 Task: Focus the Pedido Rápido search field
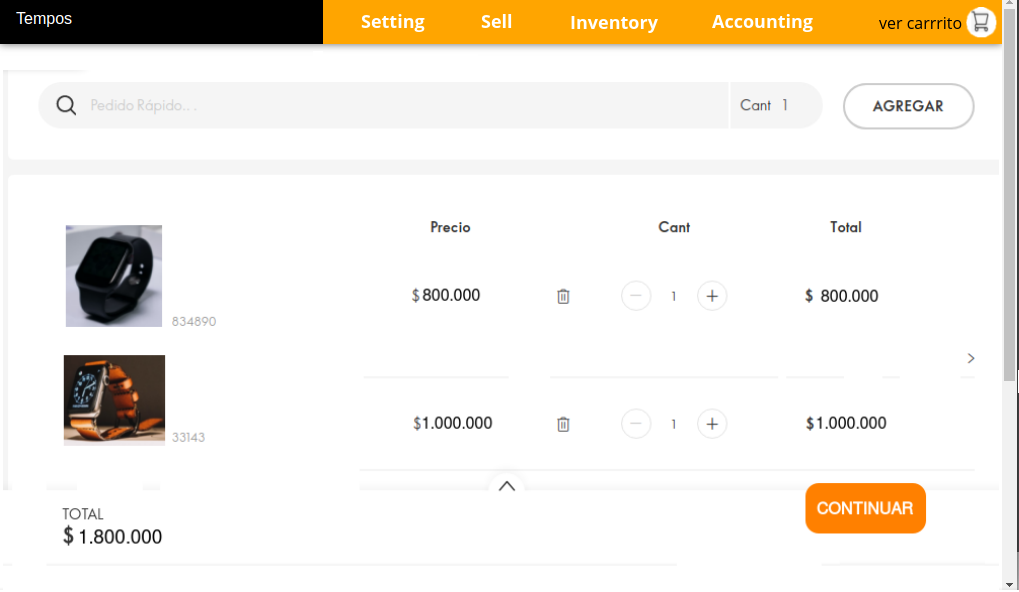click(400, 106)
